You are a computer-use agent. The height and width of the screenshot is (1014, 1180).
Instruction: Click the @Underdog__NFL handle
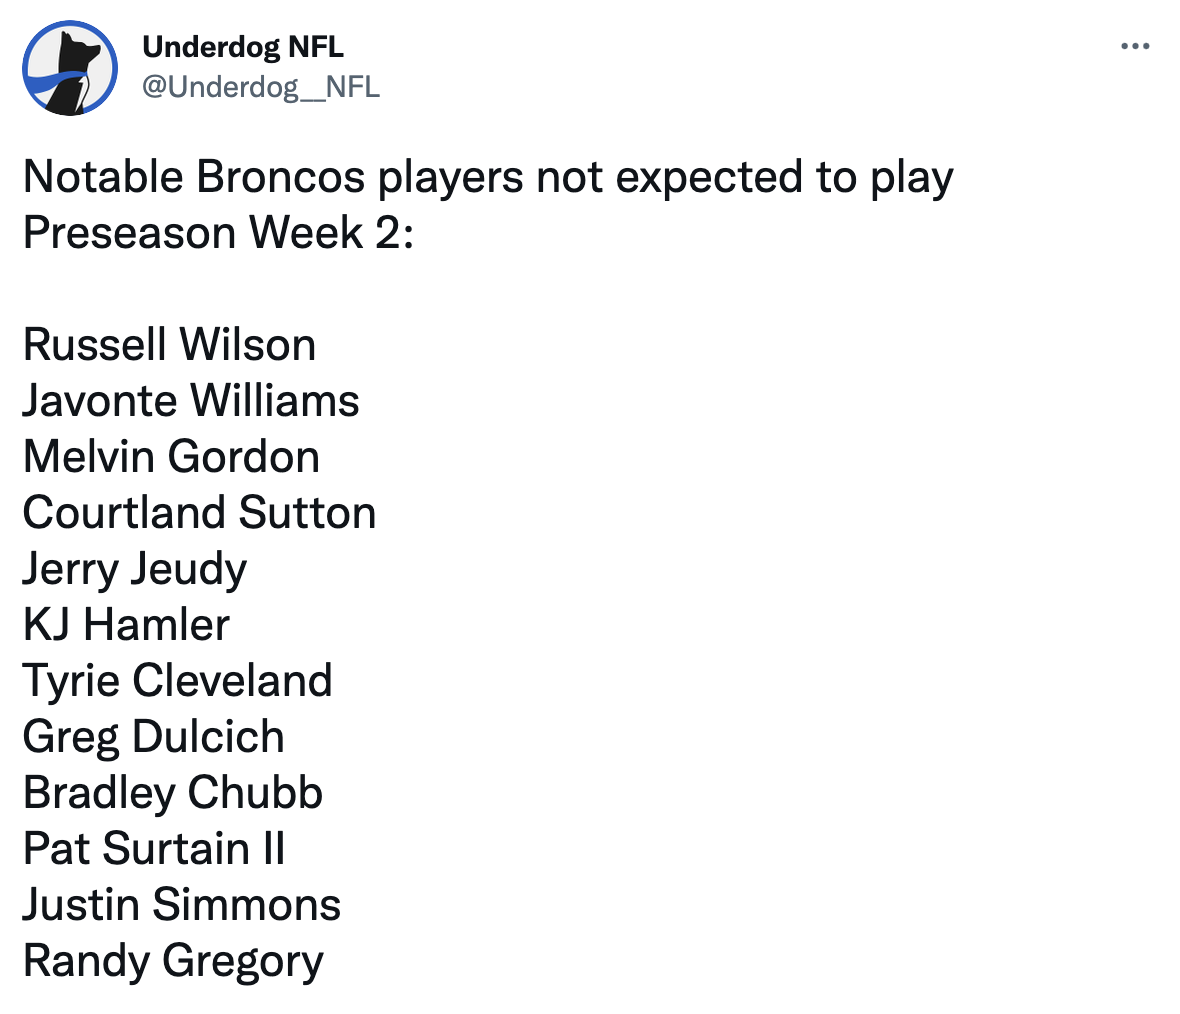click(x=261, y=87)
